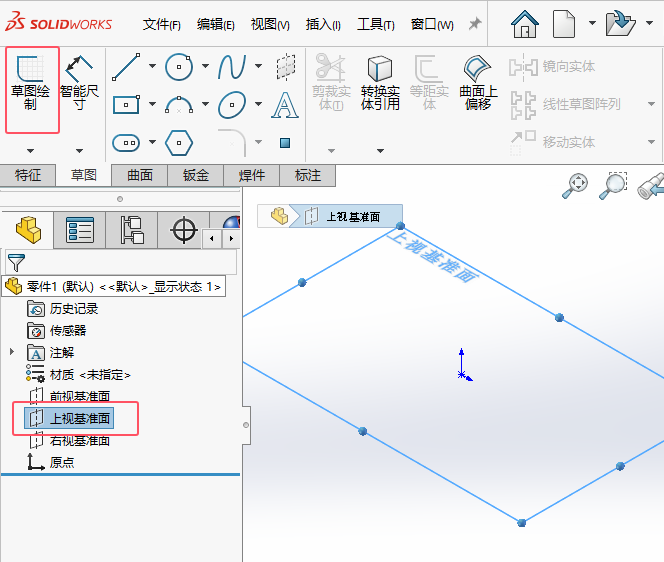Click the panel collapse handle
Viewport: 664px width, 562px height.
[246, 425]
